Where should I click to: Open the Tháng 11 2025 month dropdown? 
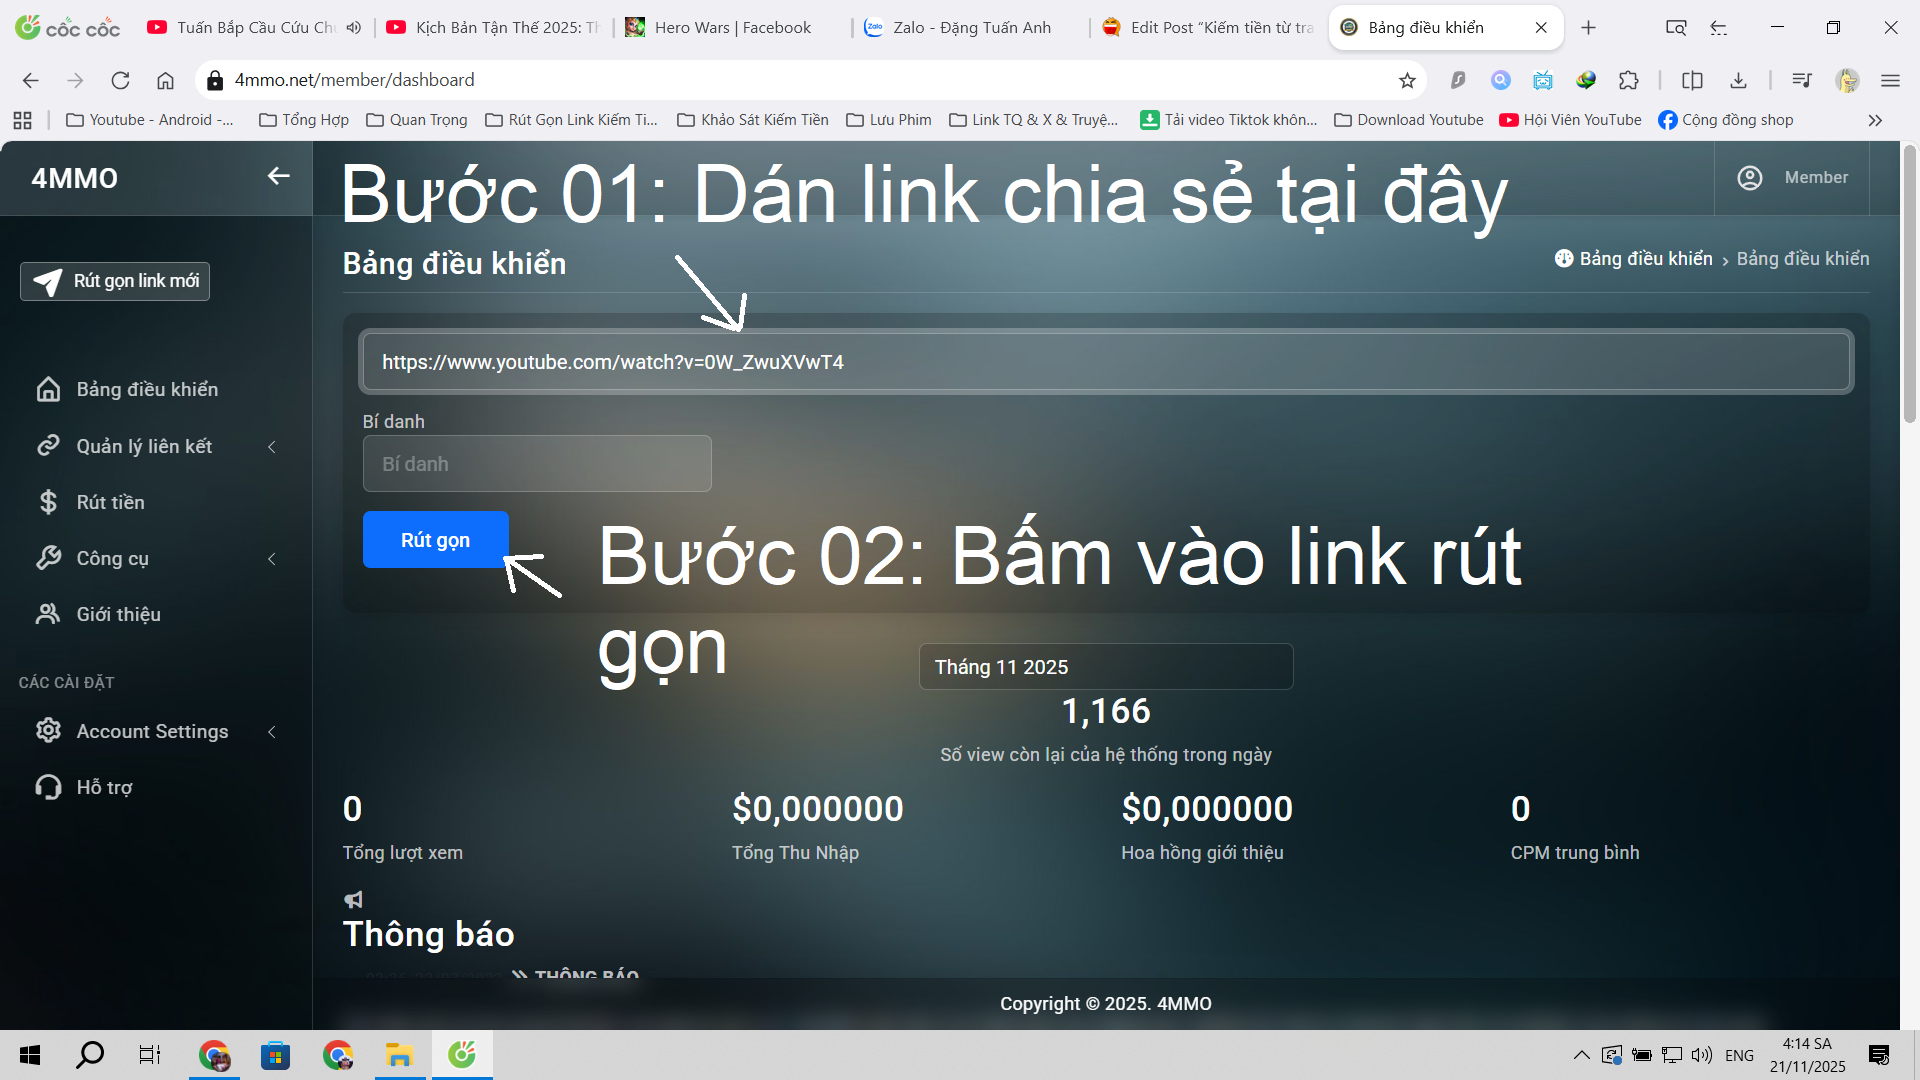pos(1105,667)
